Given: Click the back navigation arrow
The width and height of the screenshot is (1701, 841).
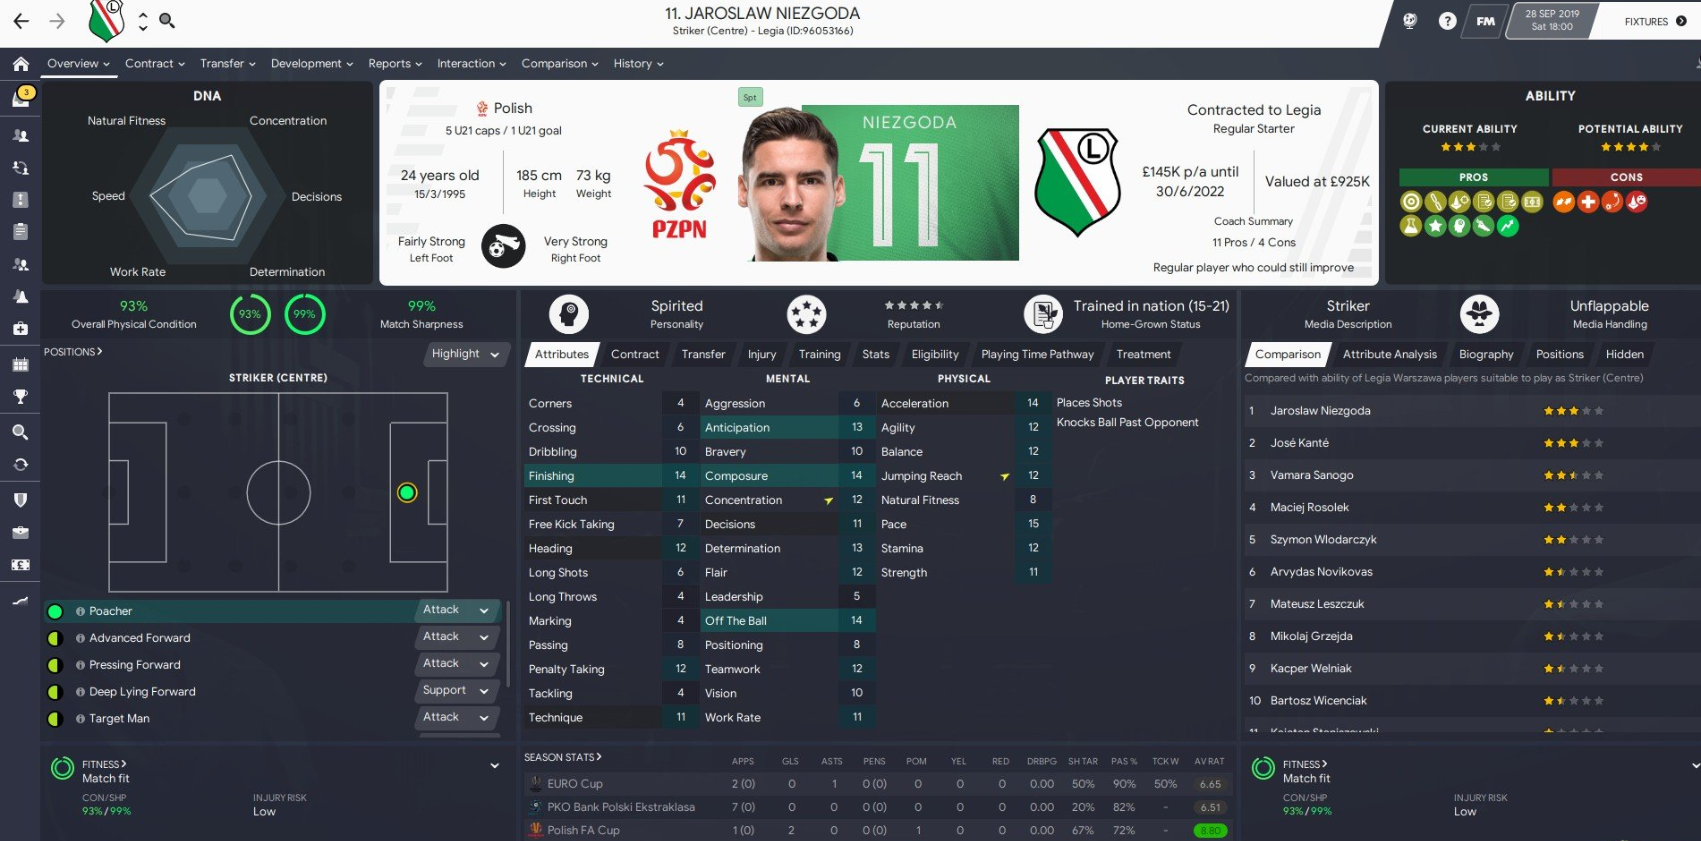Looking at the screenshot, I should [x=21, y=21].
